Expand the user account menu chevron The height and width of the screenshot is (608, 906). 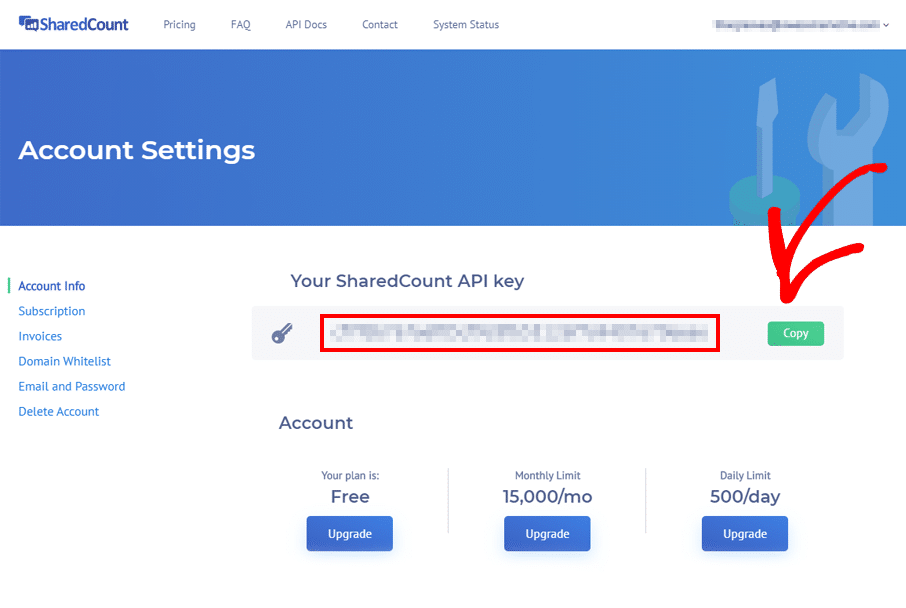coord(888,24)
